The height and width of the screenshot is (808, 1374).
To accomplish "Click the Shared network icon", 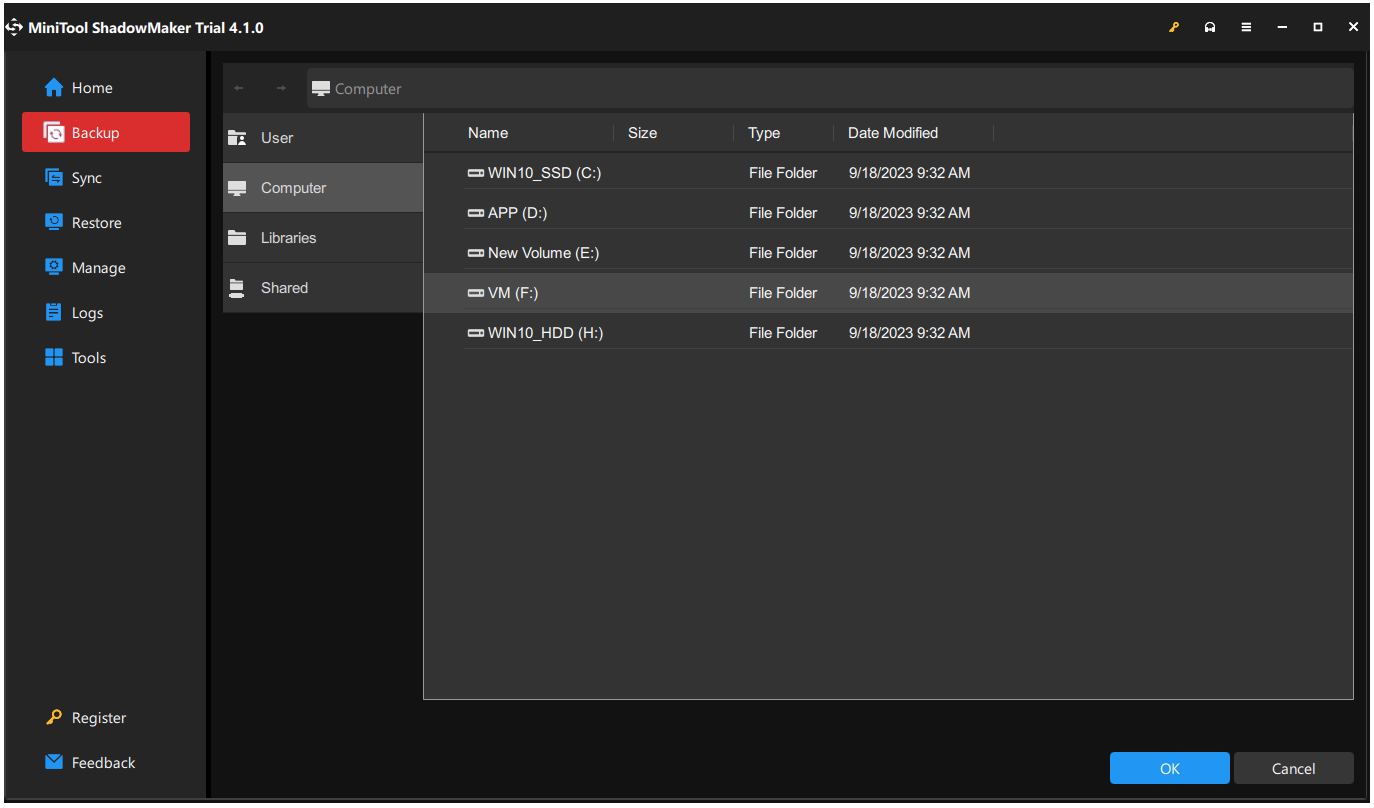I will pos(237,288).
